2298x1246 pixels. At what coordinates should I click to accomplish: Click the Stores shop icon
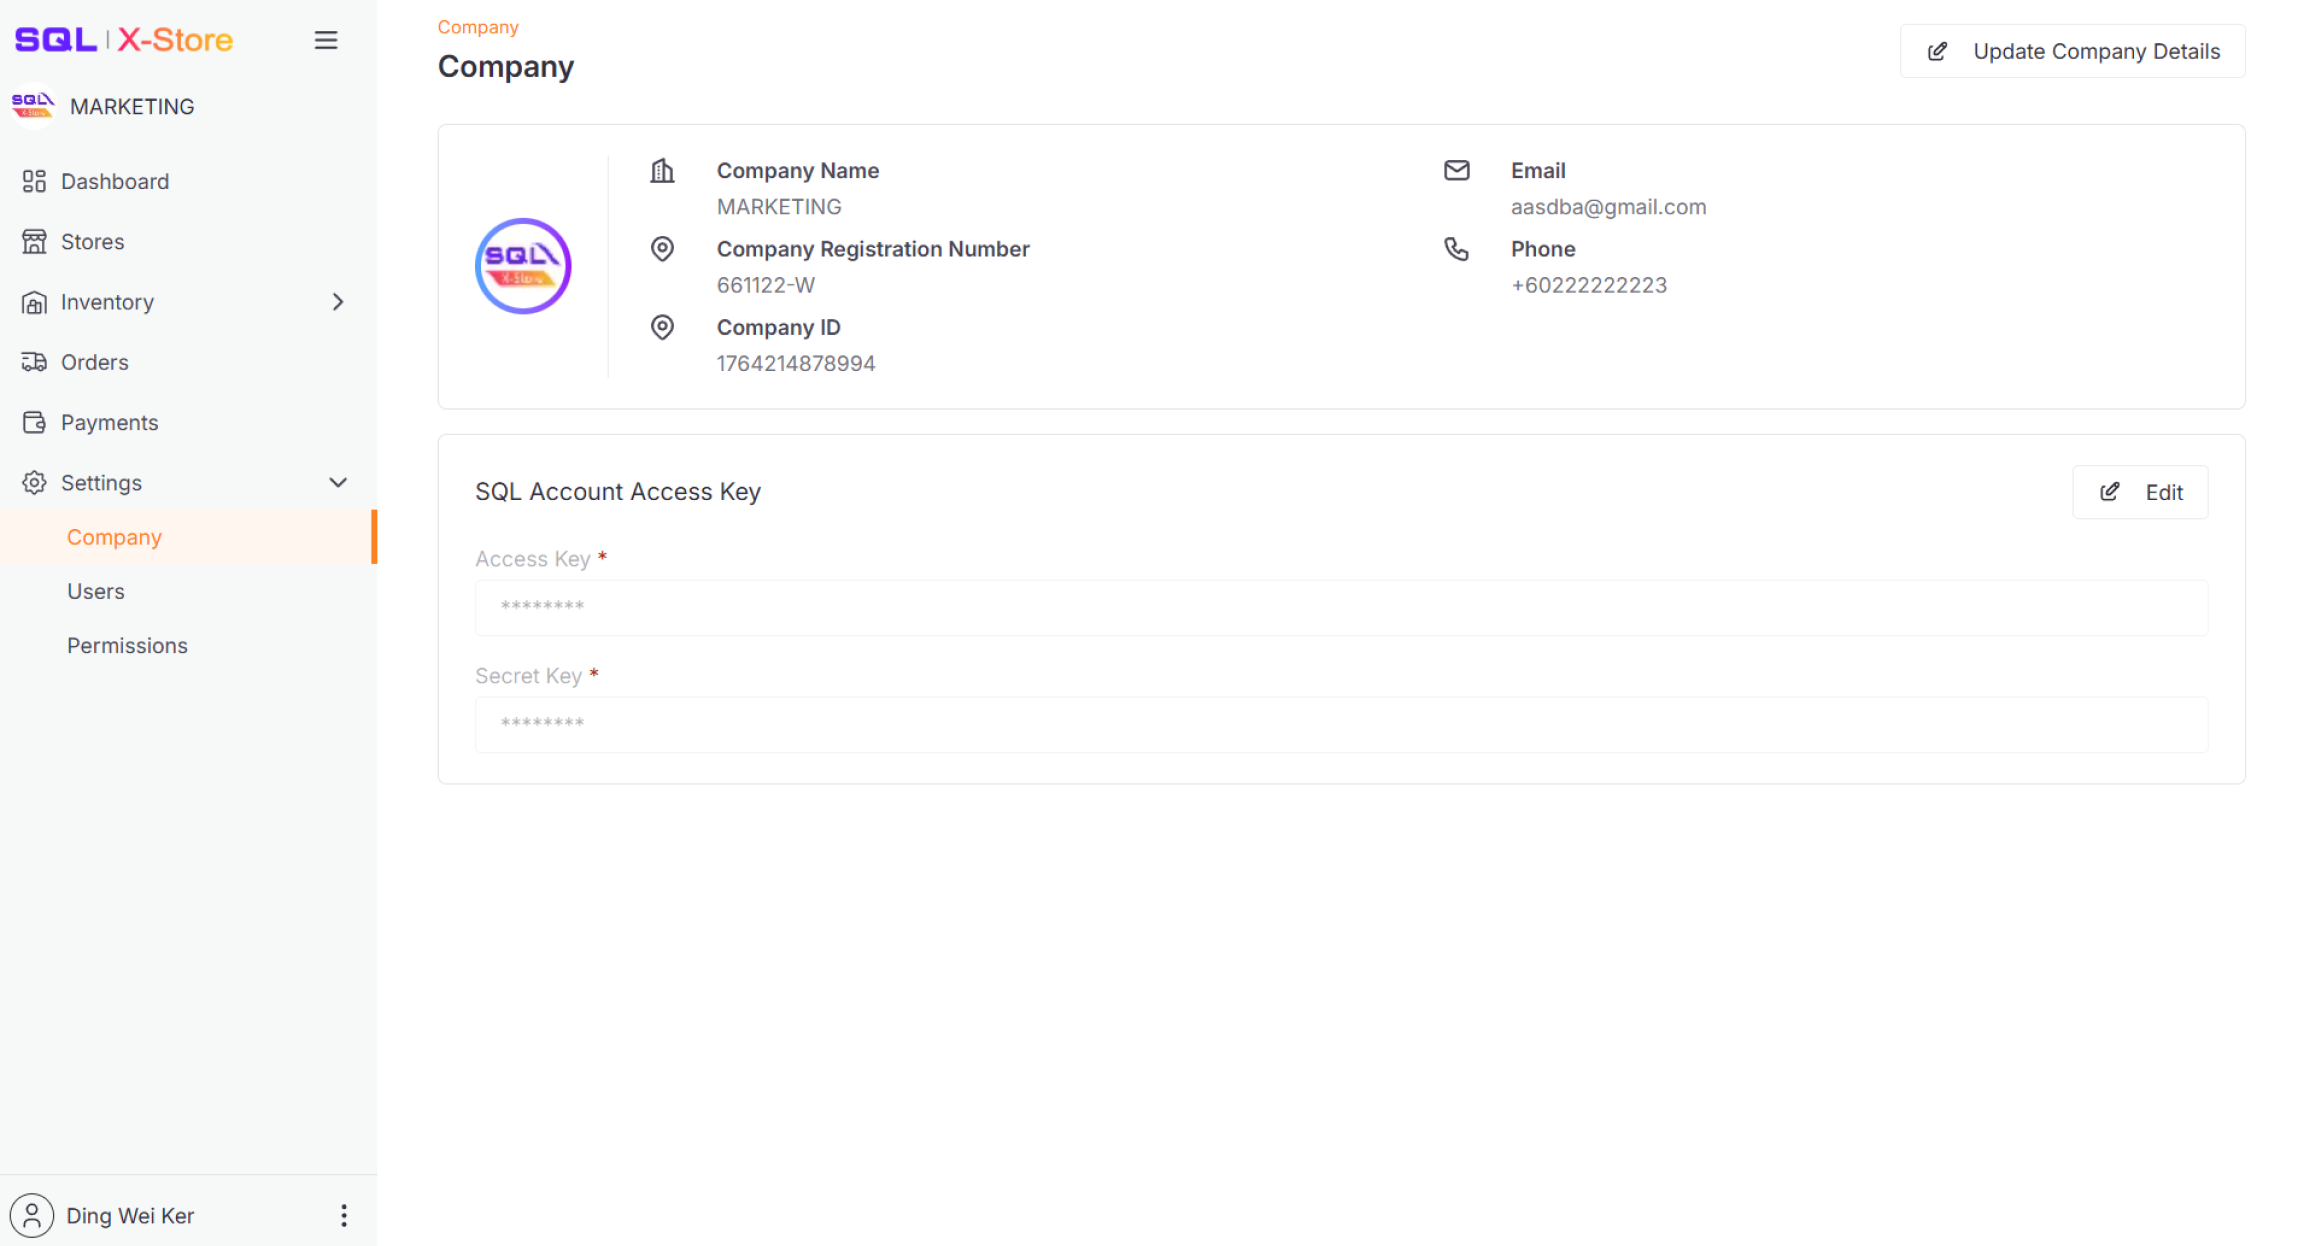tap(33, 241)
